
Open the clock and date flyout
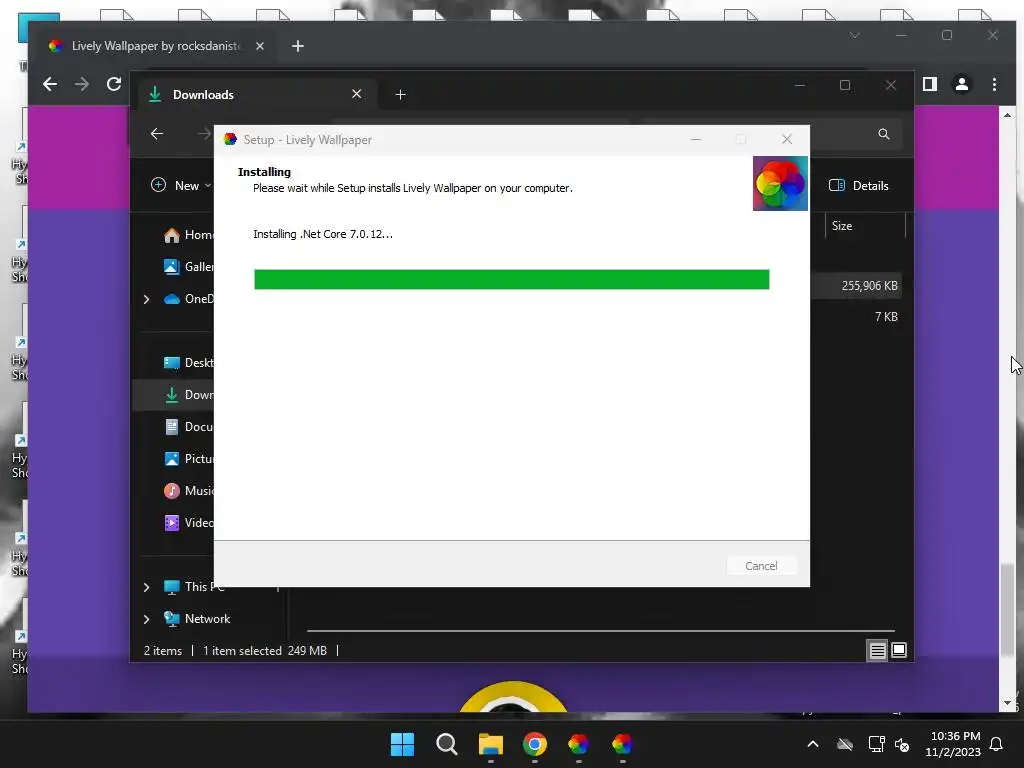pos(953,744)
